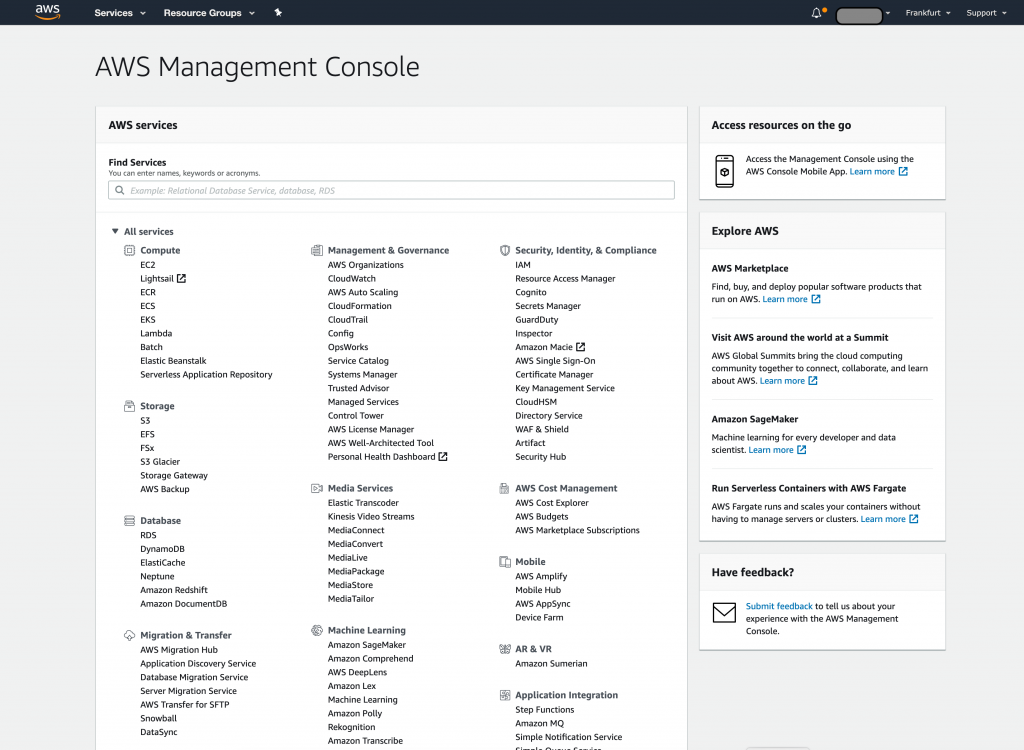Open the CloudFormation service
The height and width of the screenshot is (750, 1024).
pyautogui.click(x=360, y=306)
